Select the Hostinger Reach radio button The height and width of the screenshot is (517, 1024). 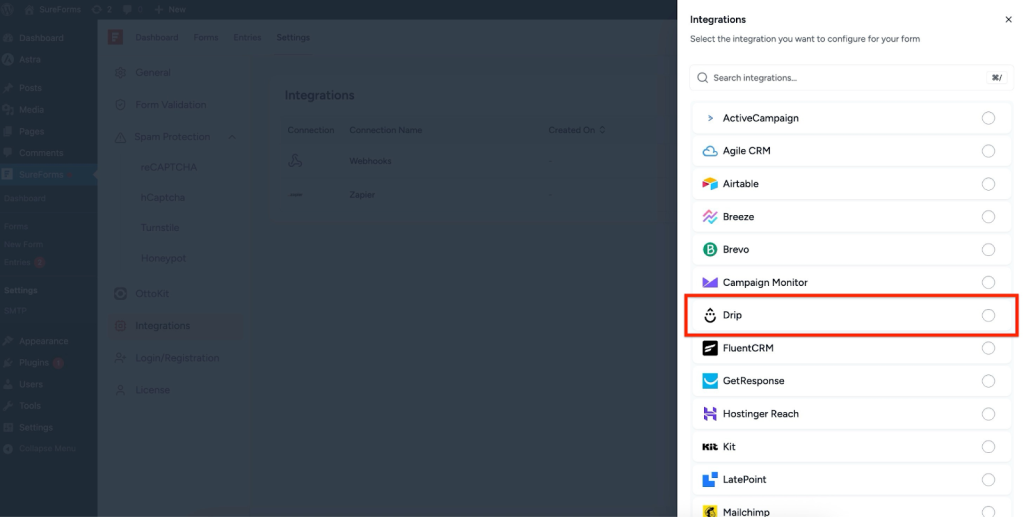(x=988, y=414)
